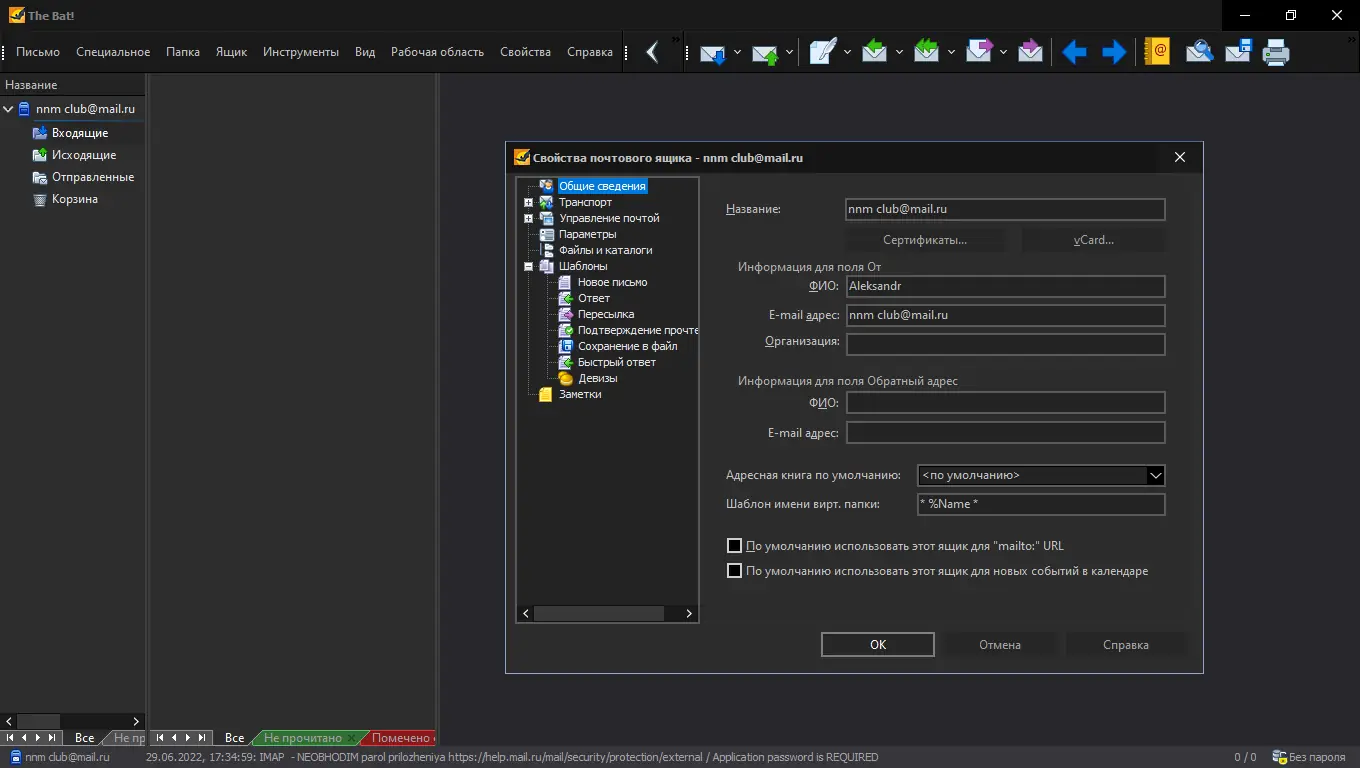Open the Корзина trash folder
This screenshot has height=768, width=1360.
click(75, 199)
